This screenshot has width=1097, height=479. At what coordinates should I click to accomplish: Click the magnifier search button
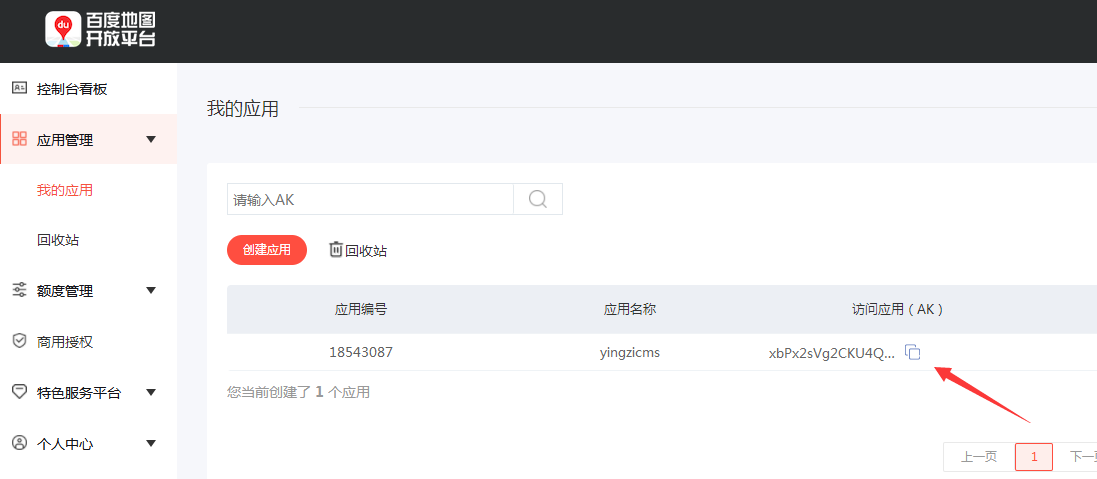(x=538, y=199)
